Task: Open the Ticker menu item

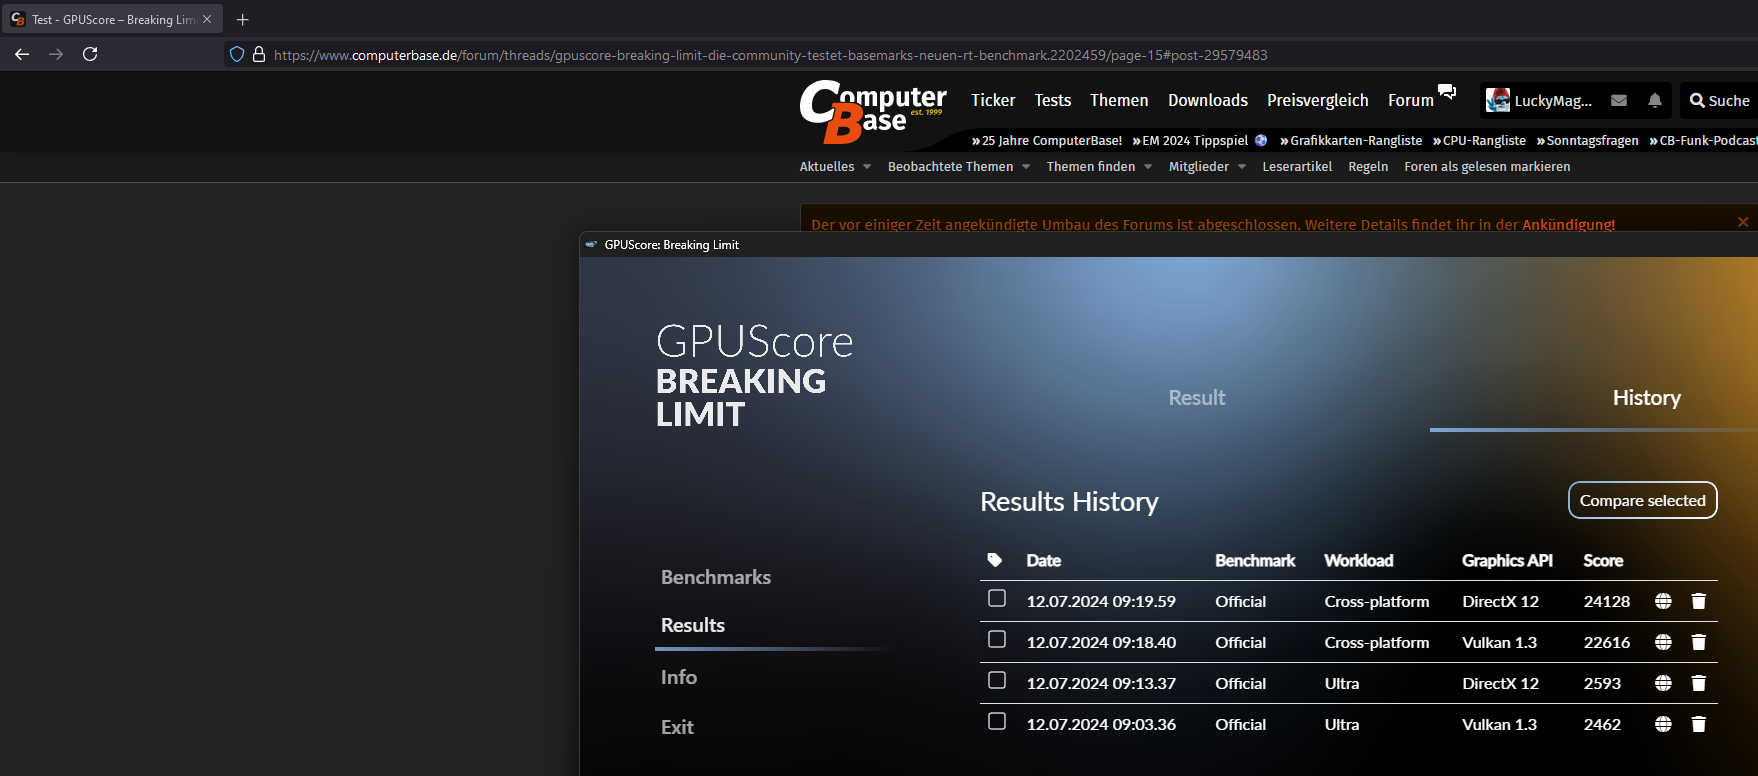Action: (x=993, y=100)
